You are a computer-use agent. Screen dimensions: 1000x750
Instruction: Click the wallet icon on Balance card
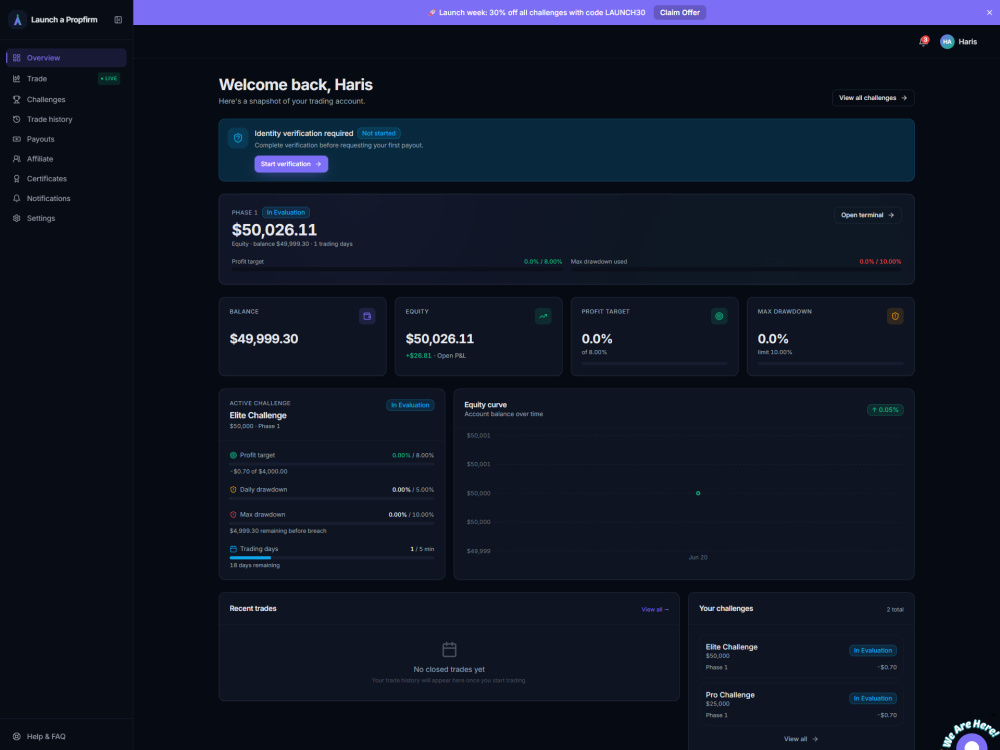[x=367, y=316]
